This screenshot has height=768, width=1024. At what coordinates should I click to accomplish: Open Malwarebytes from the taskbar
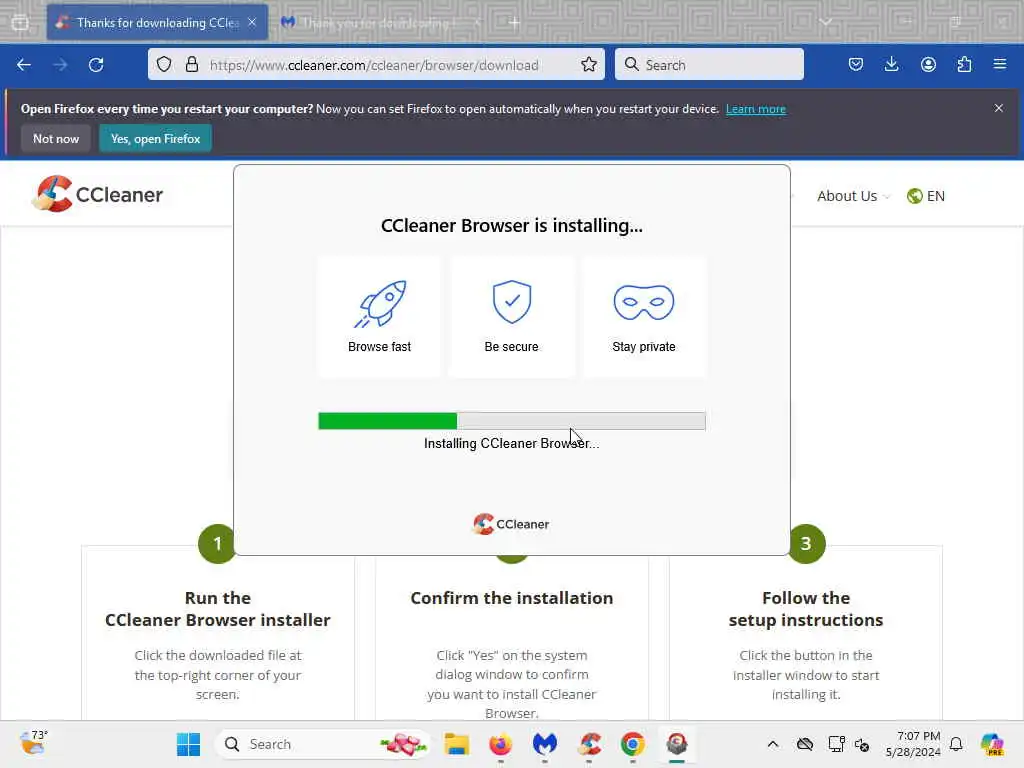coord(545,744)
